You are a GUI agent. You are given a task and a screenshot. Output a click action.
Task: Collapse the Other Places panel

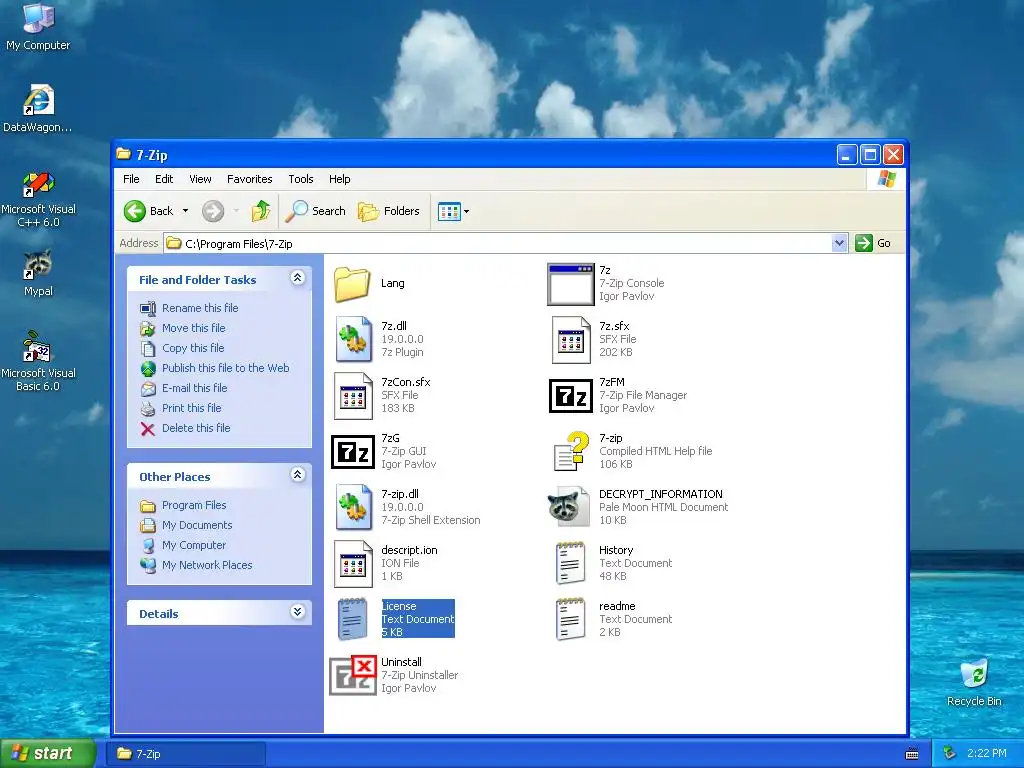coord(298,475)
